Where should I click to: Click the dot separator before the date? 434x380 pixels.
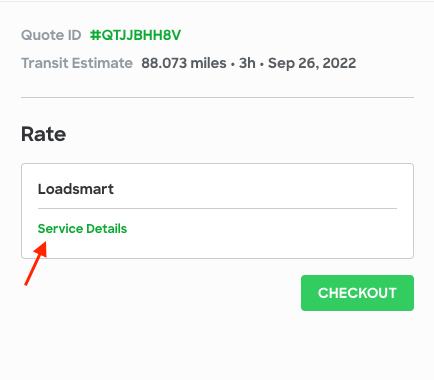[x=262, y=64]
